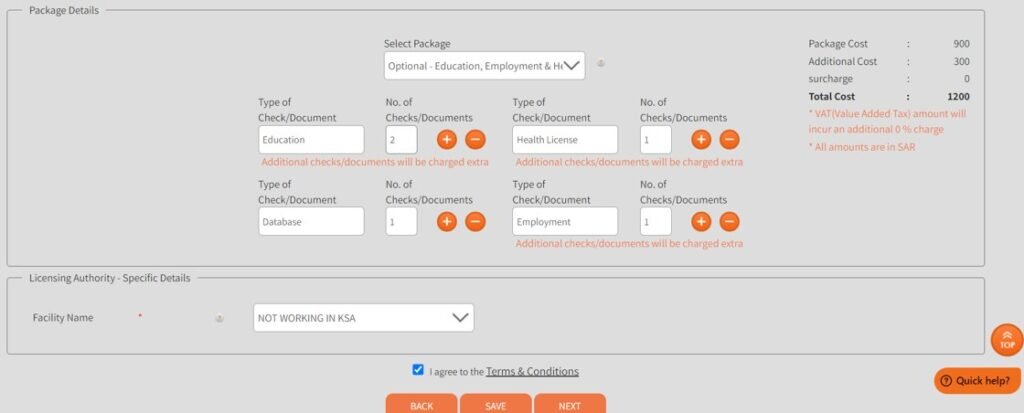This screenshot has width=1024, height=413.
Task: Decrease Database checks count
Action: pos(475,222)
